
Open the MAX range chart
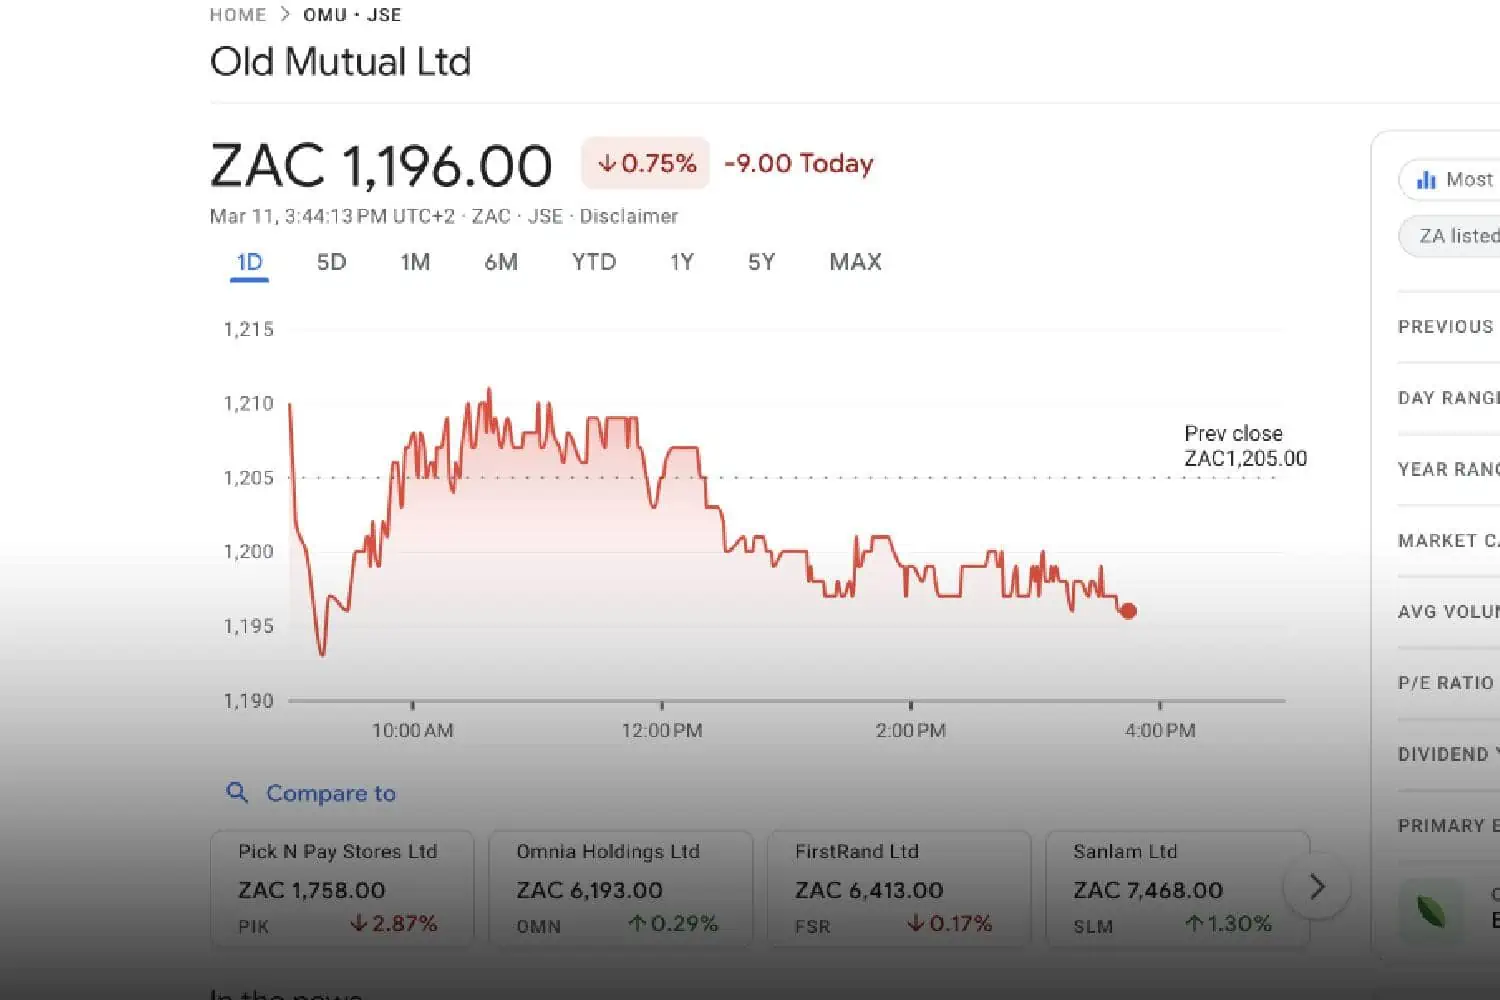855,263
